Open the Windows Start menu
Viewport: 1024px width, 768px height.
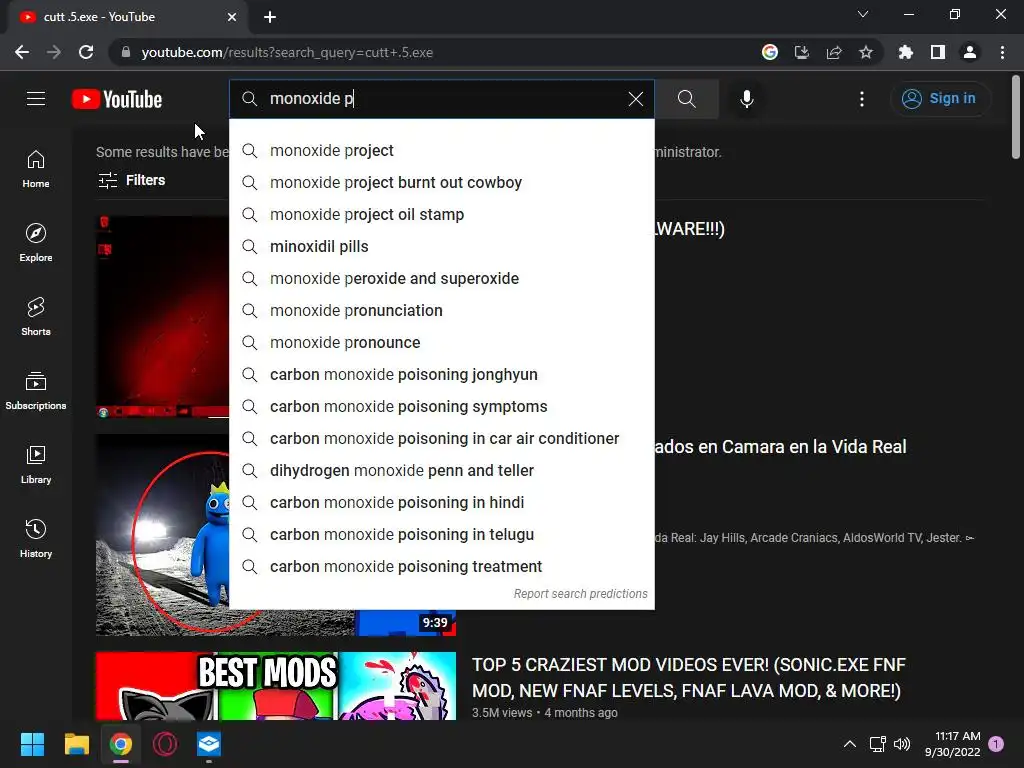32,744
